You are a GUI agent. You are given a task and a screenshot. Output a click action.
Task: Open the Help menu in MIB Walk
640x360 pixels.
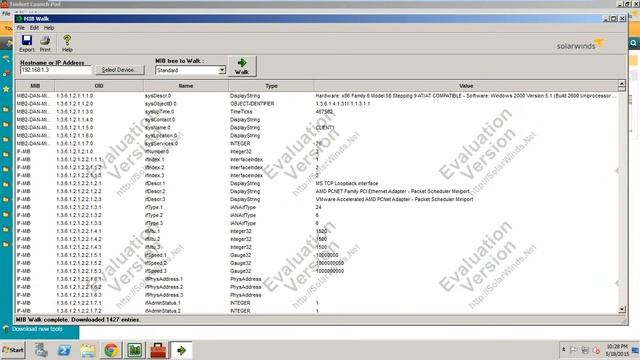click(x=49, y=28)
